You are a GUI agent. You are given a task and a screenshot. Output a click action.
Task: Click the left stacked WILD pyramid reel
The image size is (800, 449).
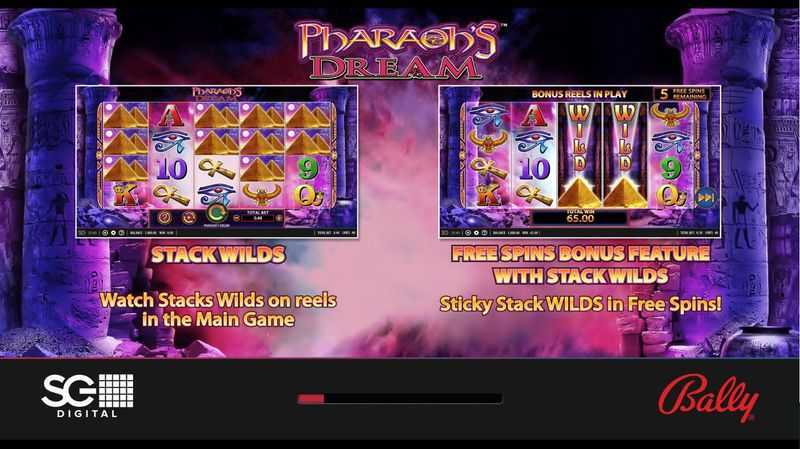pos(580,155)
